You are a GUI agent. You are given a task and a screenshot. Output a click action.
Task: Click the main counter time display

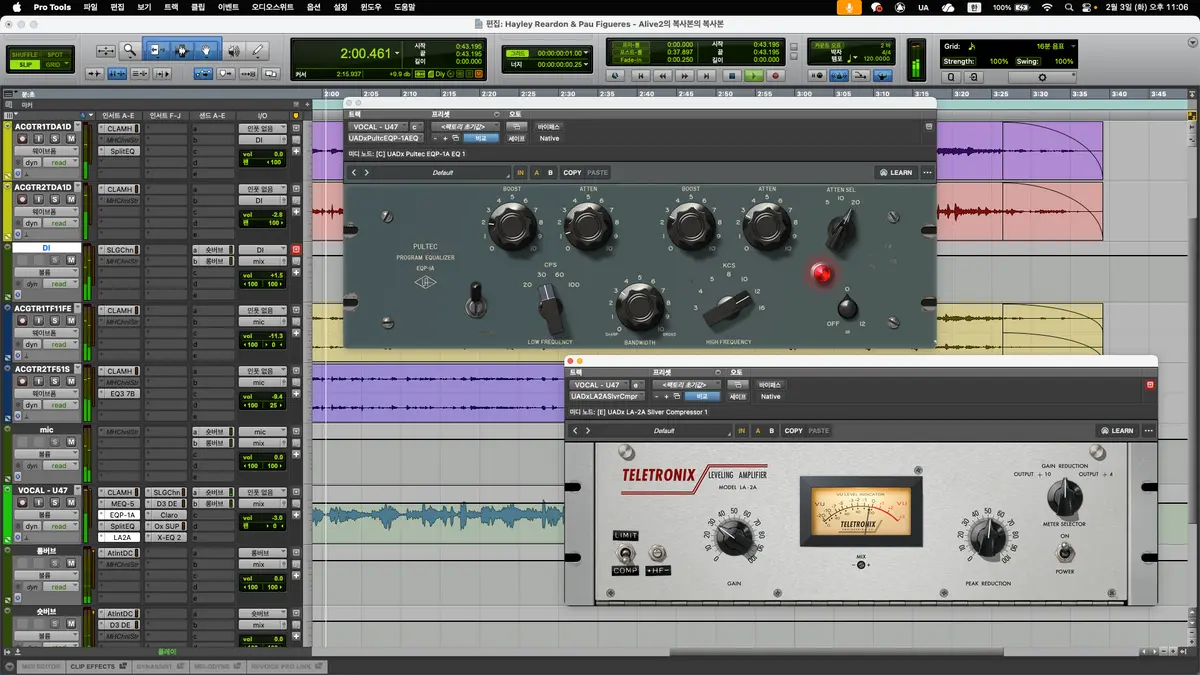coord(366,53)
